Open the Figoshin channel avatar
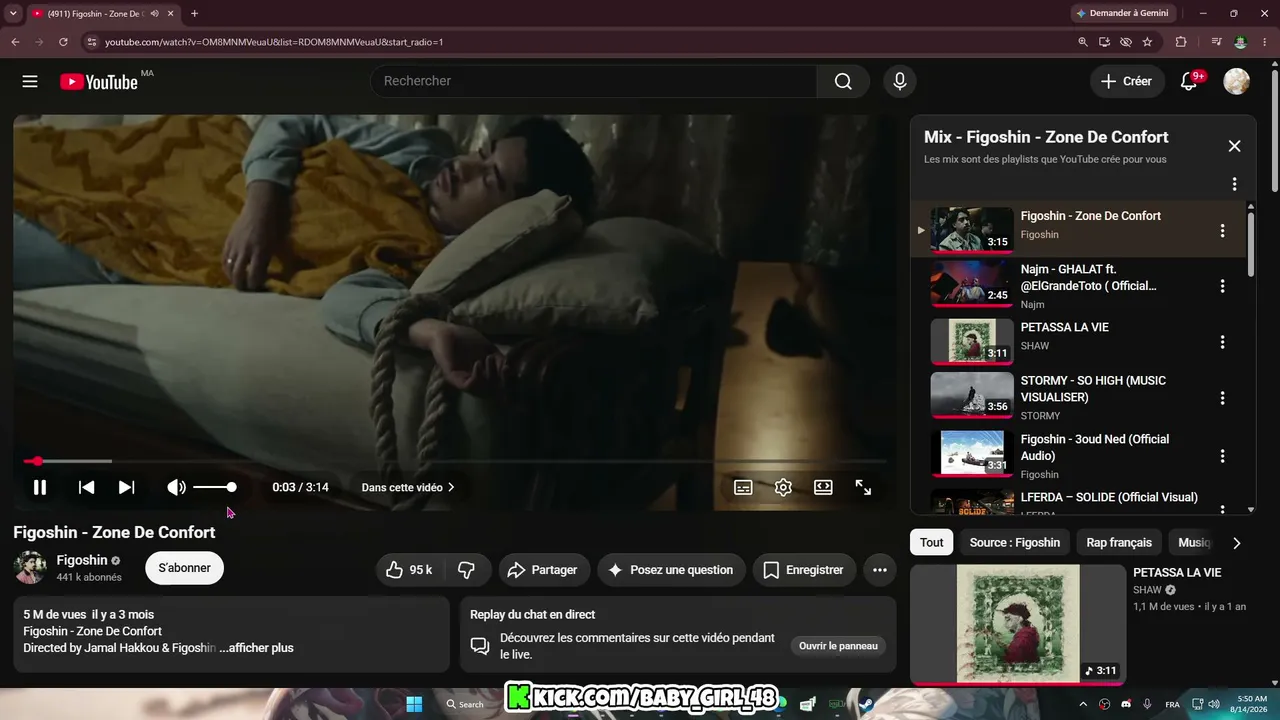Screen dimensions: 1280x720 30,567
